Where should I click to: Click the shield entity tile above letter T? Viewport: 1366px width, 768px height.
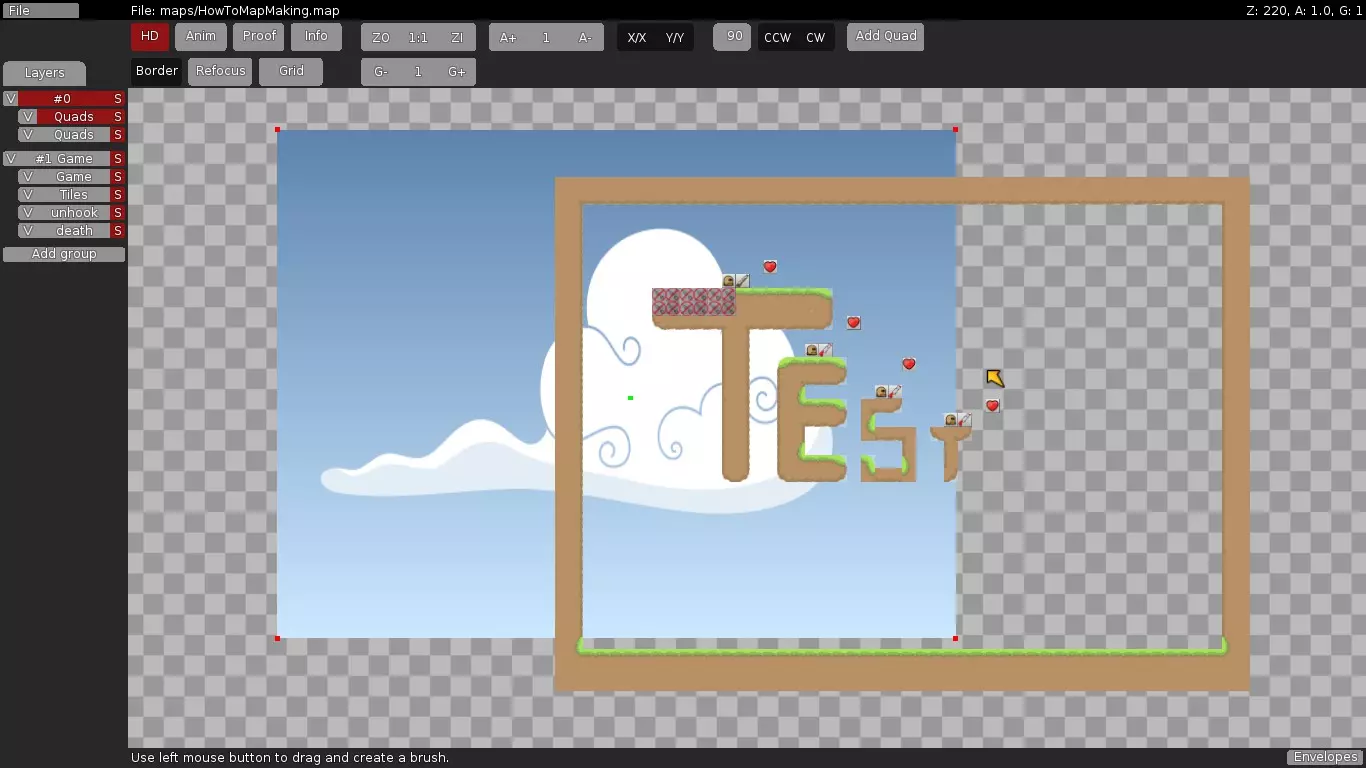click(x=728, y=281)
